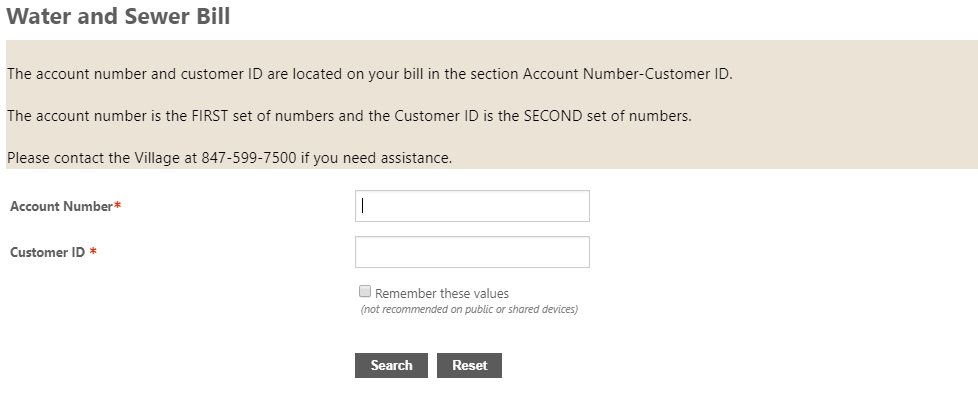This screenshot has height=416, width=978.
Task: Submit the form with Search button
Action: coord(391,365)
